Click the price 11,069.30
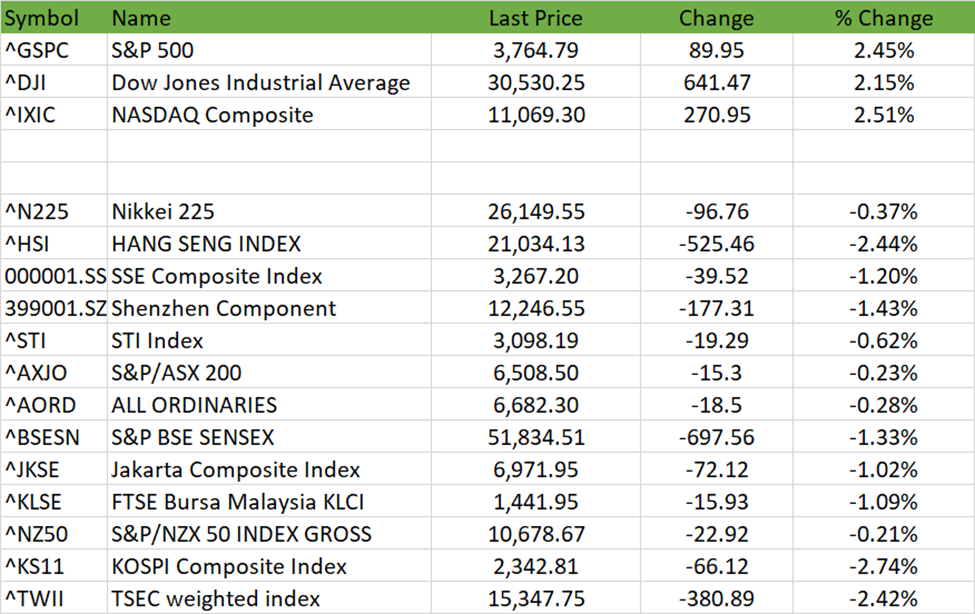 click(536, 114)
